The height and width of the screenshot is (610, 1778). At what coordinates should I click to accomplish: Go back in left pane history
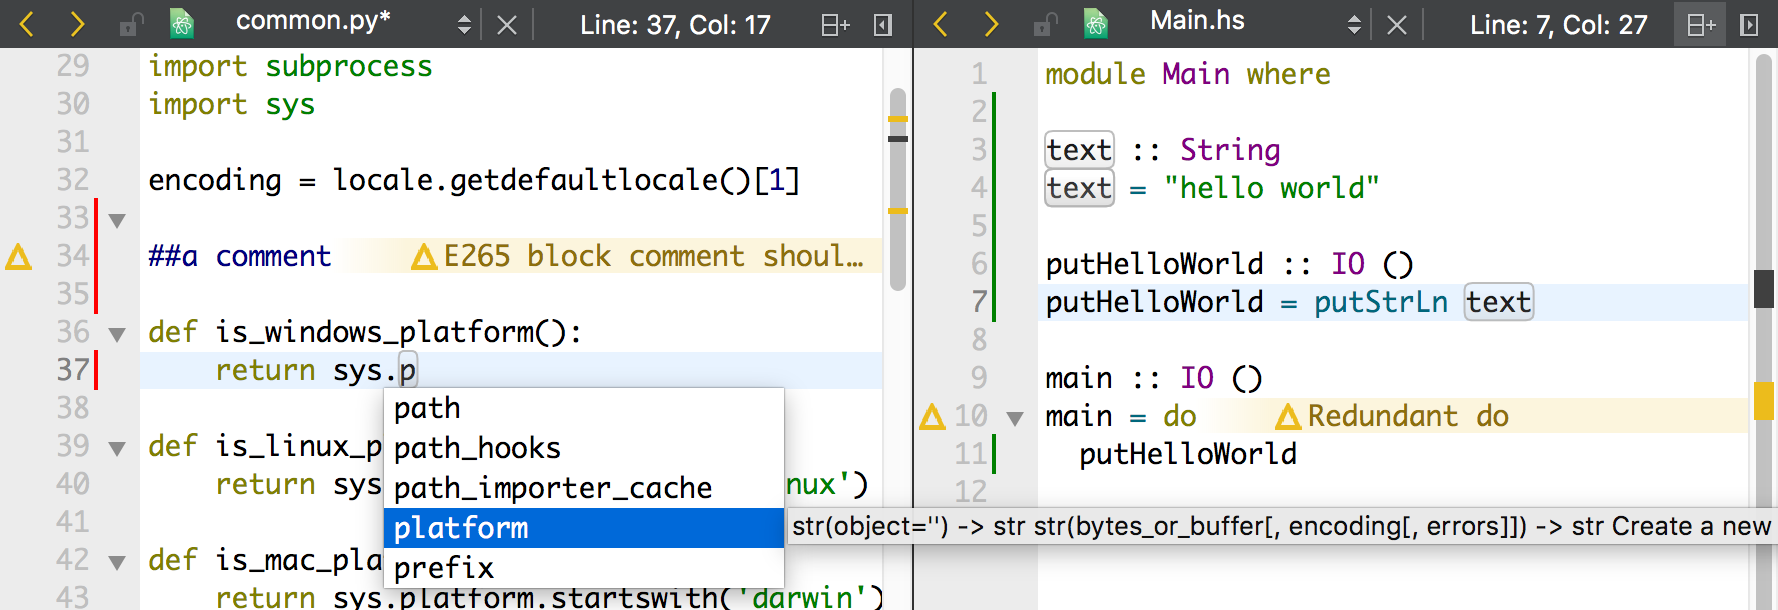(x=27, y=24)
